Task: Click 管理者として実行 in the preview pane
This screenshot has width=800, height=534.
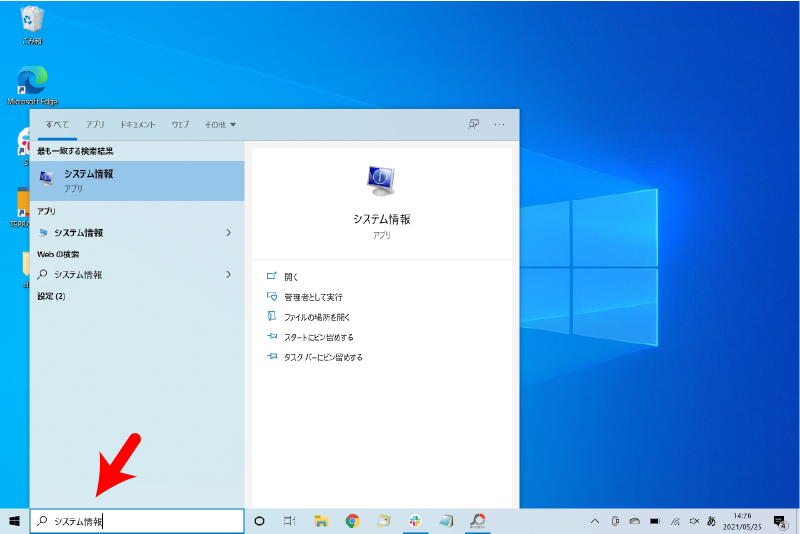Action: pos(313,297)
